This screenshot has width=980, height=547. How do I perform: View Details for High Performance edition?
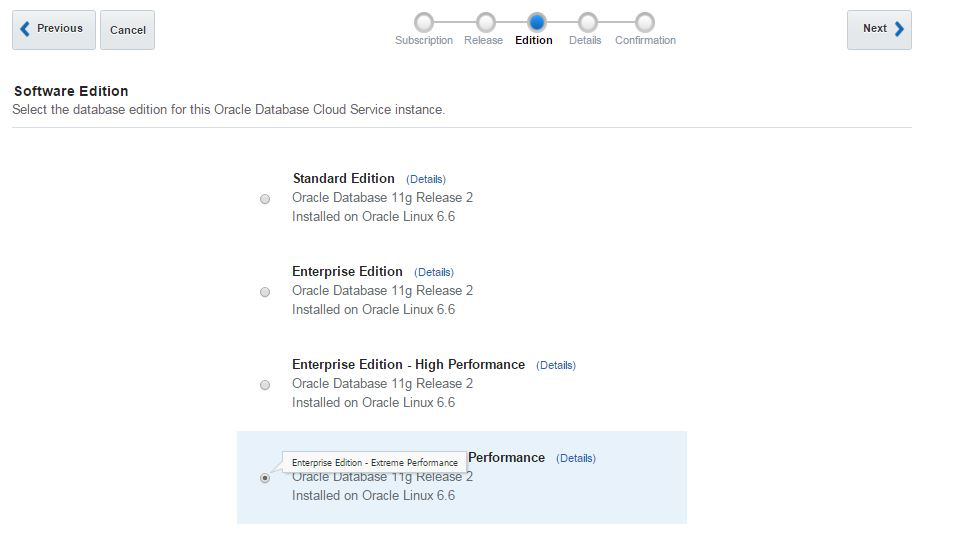tap(556, 365)
